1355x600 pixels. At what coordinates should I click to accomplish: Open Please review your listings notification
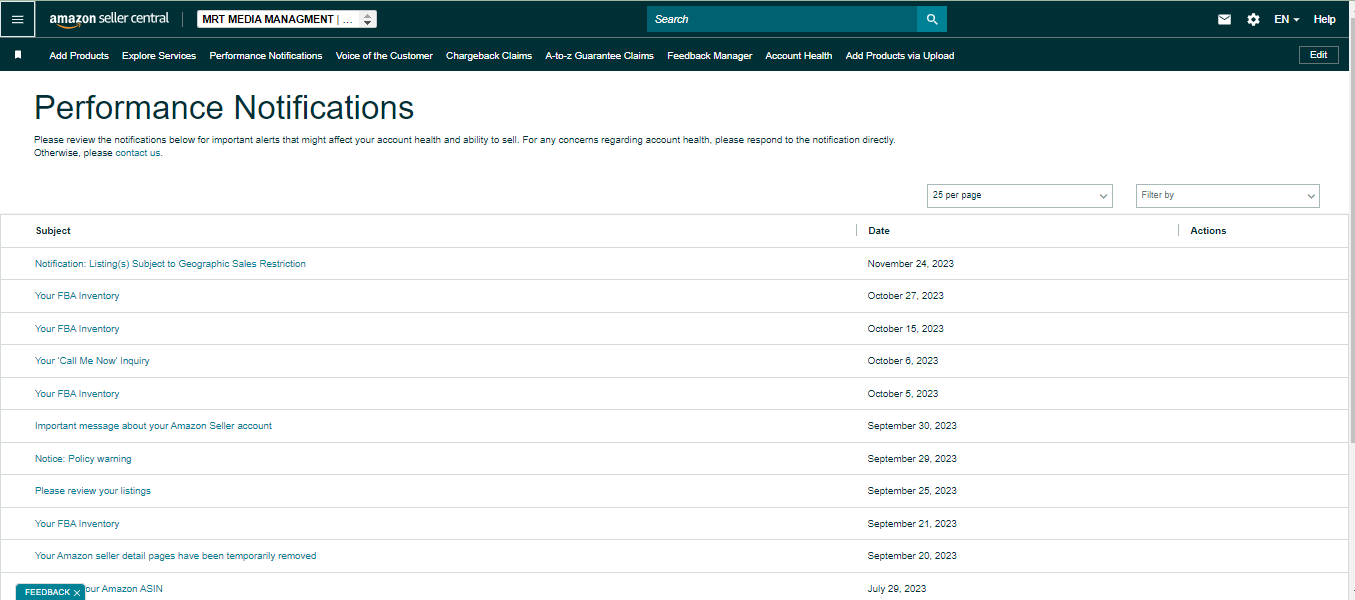coord(93,491)
